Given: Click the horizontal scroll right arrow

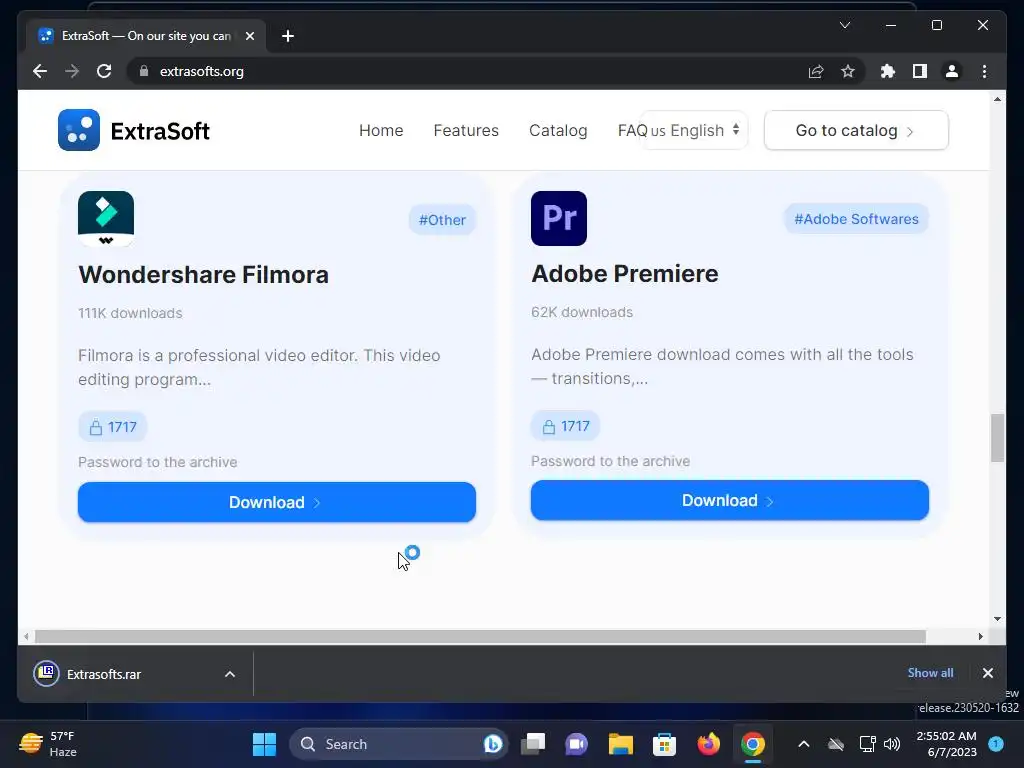Looking at the screenshot, I should pyautogui.click(x=980, y=636).
